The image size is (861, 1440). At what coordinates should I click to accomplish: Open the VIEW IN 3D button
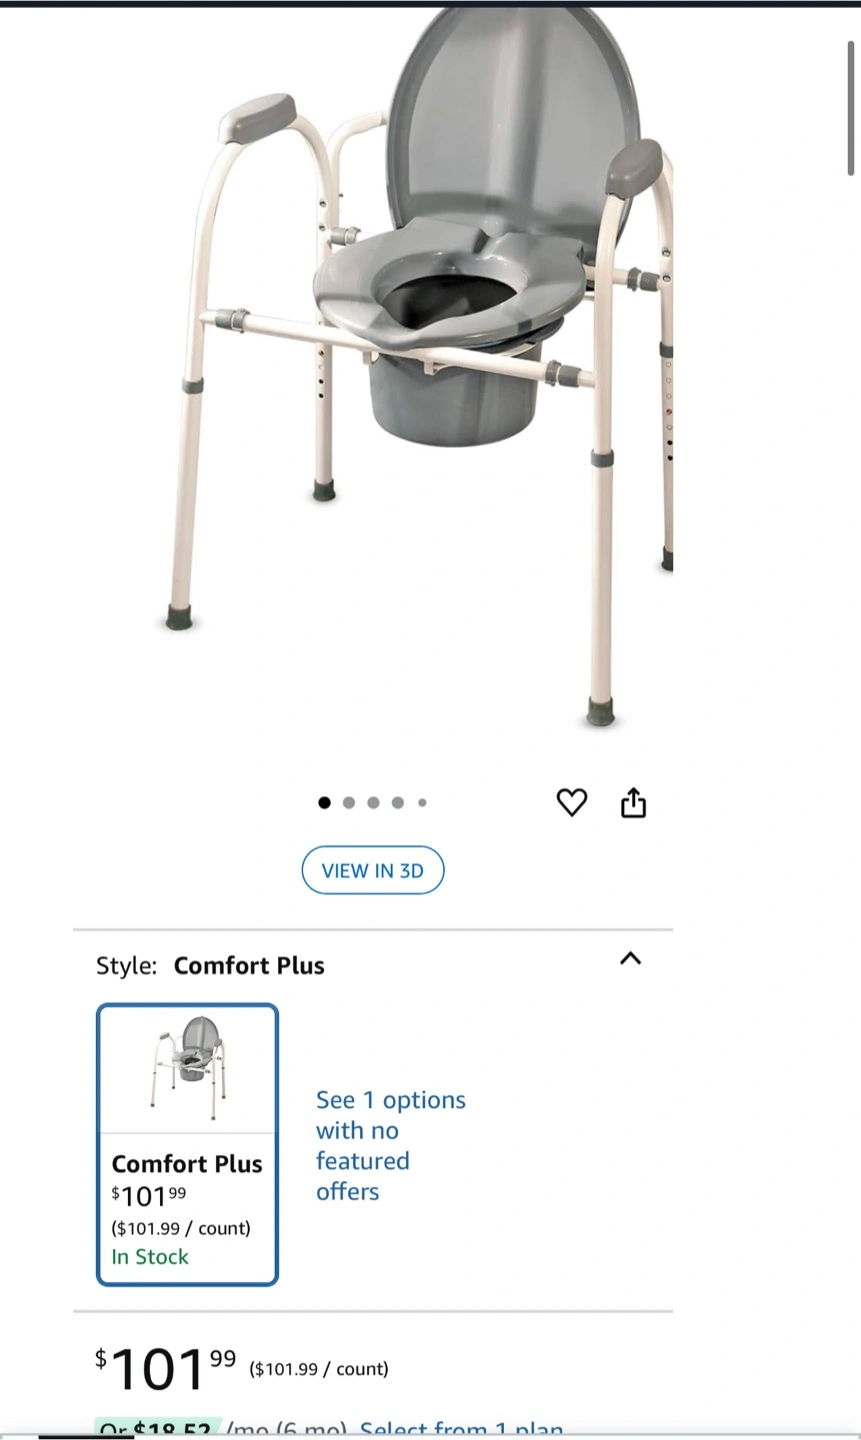[373, 870]
